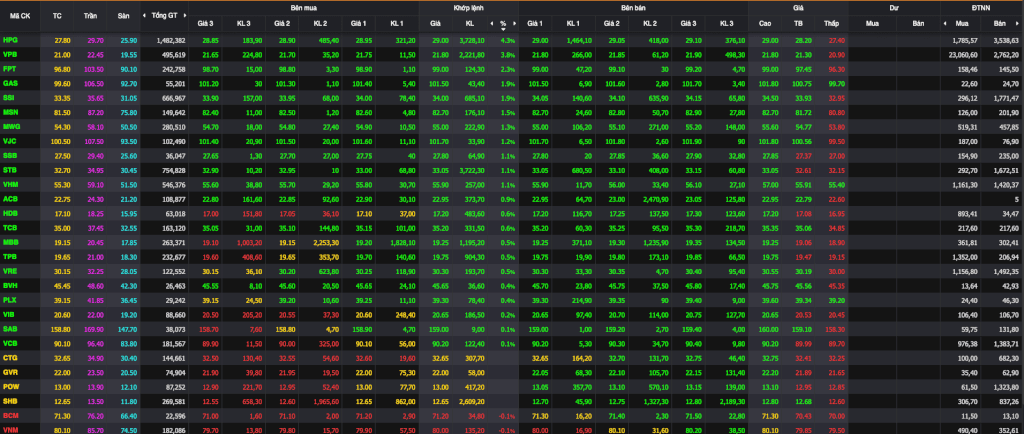This screenshot has width=1024, height=434.
Task: Open the BCM stock ticker
Action: [x=10, y=414]
